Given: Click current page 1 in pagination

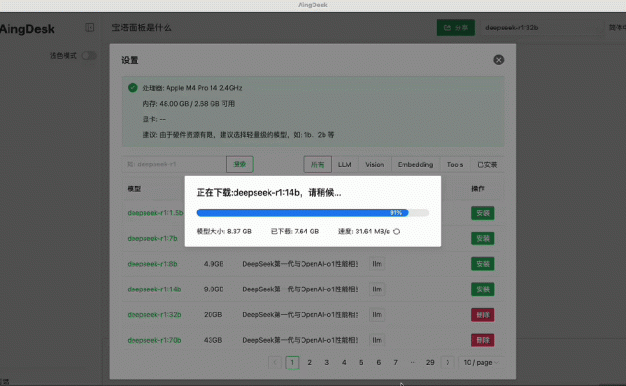Looking at the screenshot, I should click(292, 362).
